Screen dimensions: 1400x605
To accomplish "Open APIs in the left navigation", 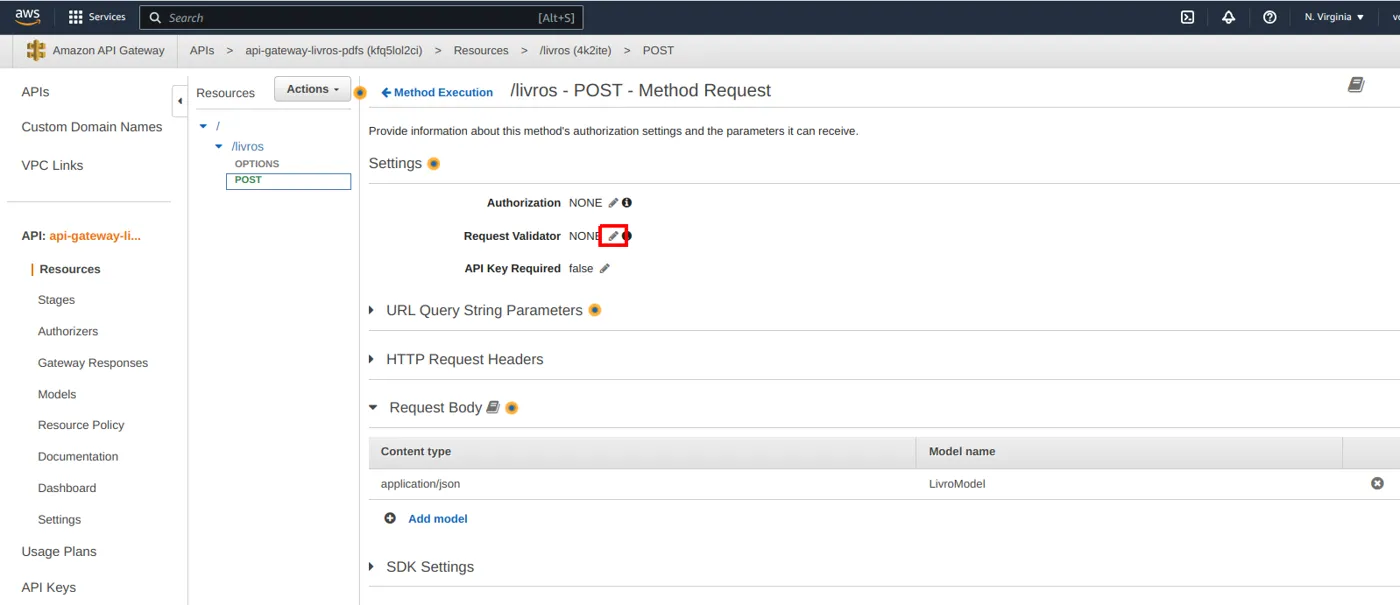I will point(35,91).
